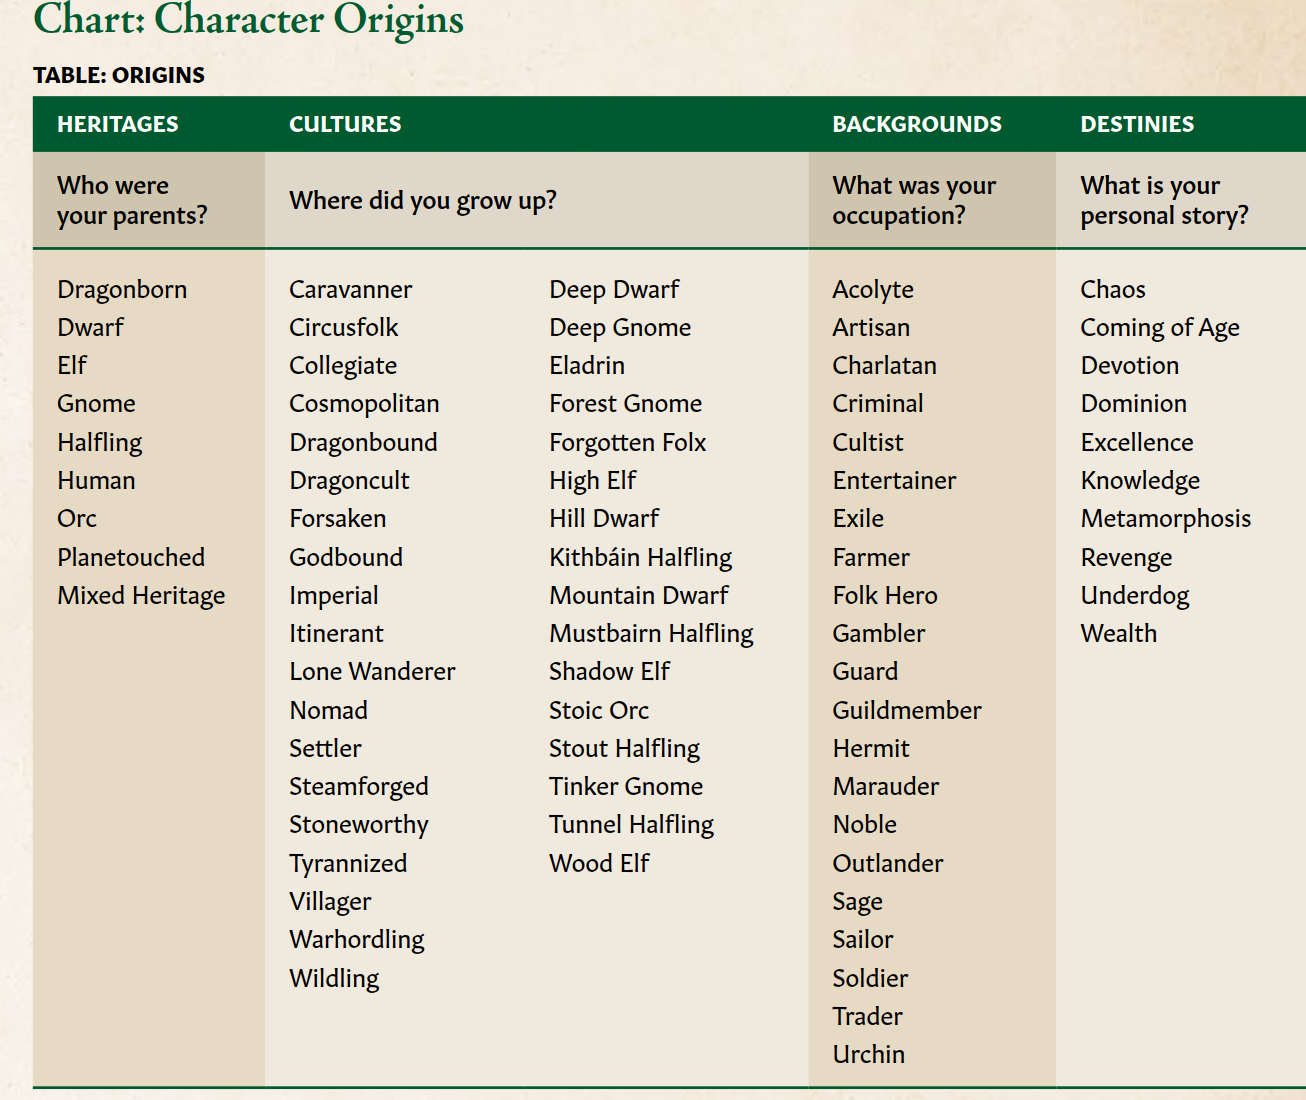1306x1100 pixels.
Task: Click Mixed Heritage in the Heritages column
Action: pyautogui.click(x=141, y=596)
